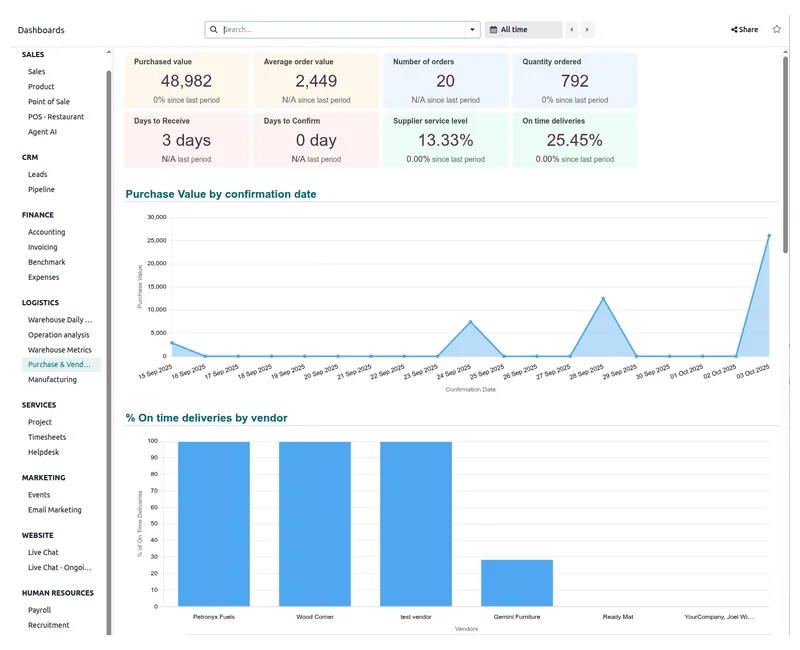Click the HUMAN RESOURCES section header
The height and width of the screenshot is (650, 800).
[58, 593]
